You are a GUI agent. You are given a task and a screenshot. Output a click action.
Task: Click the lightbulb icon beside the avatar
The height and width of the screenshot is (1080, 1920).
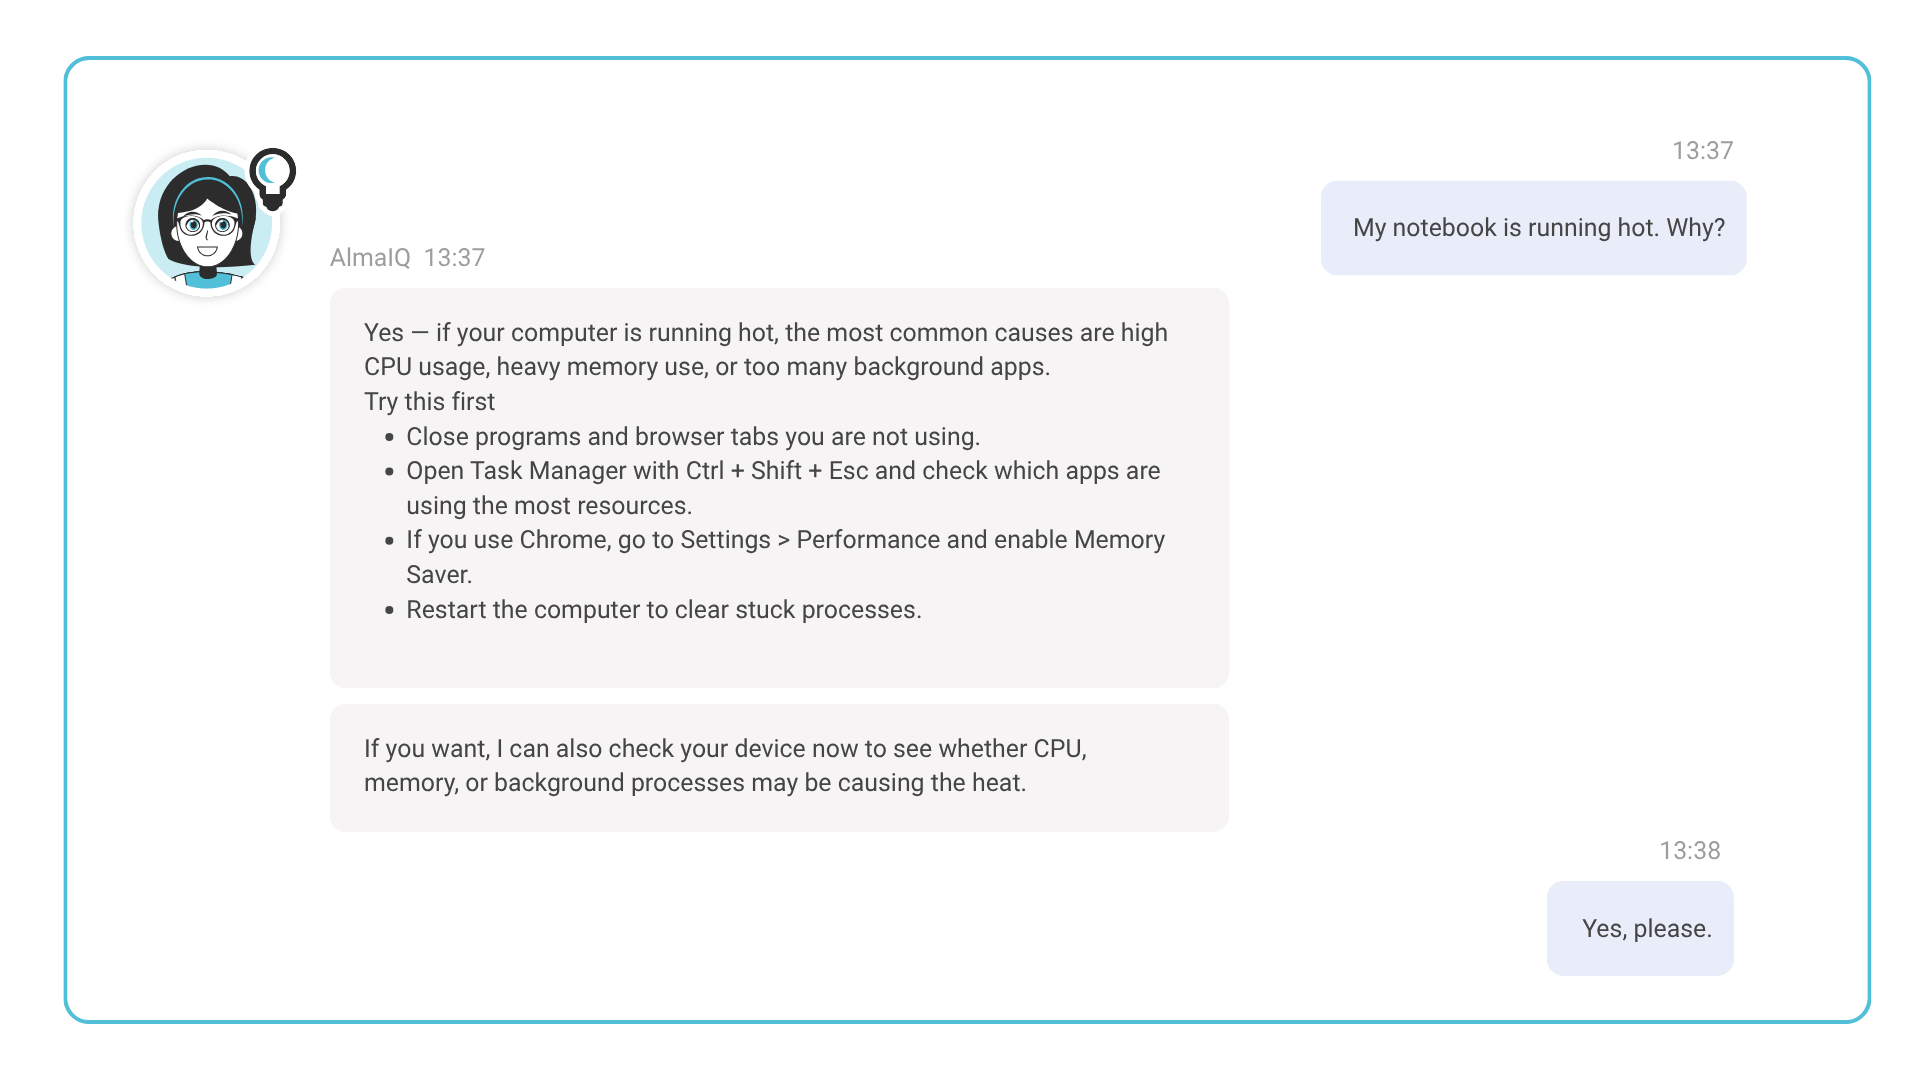(272, 179)
